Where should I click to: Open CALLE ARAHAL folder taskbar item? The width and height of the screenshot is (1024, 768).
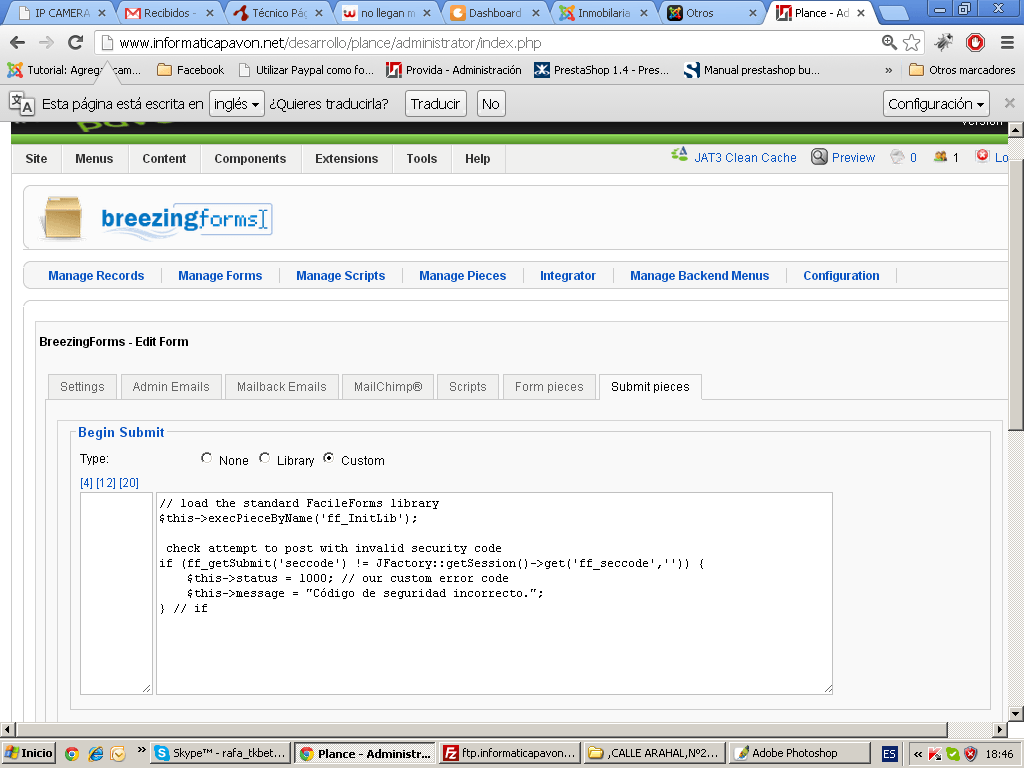pyautogui.click(x=654, y=754)
